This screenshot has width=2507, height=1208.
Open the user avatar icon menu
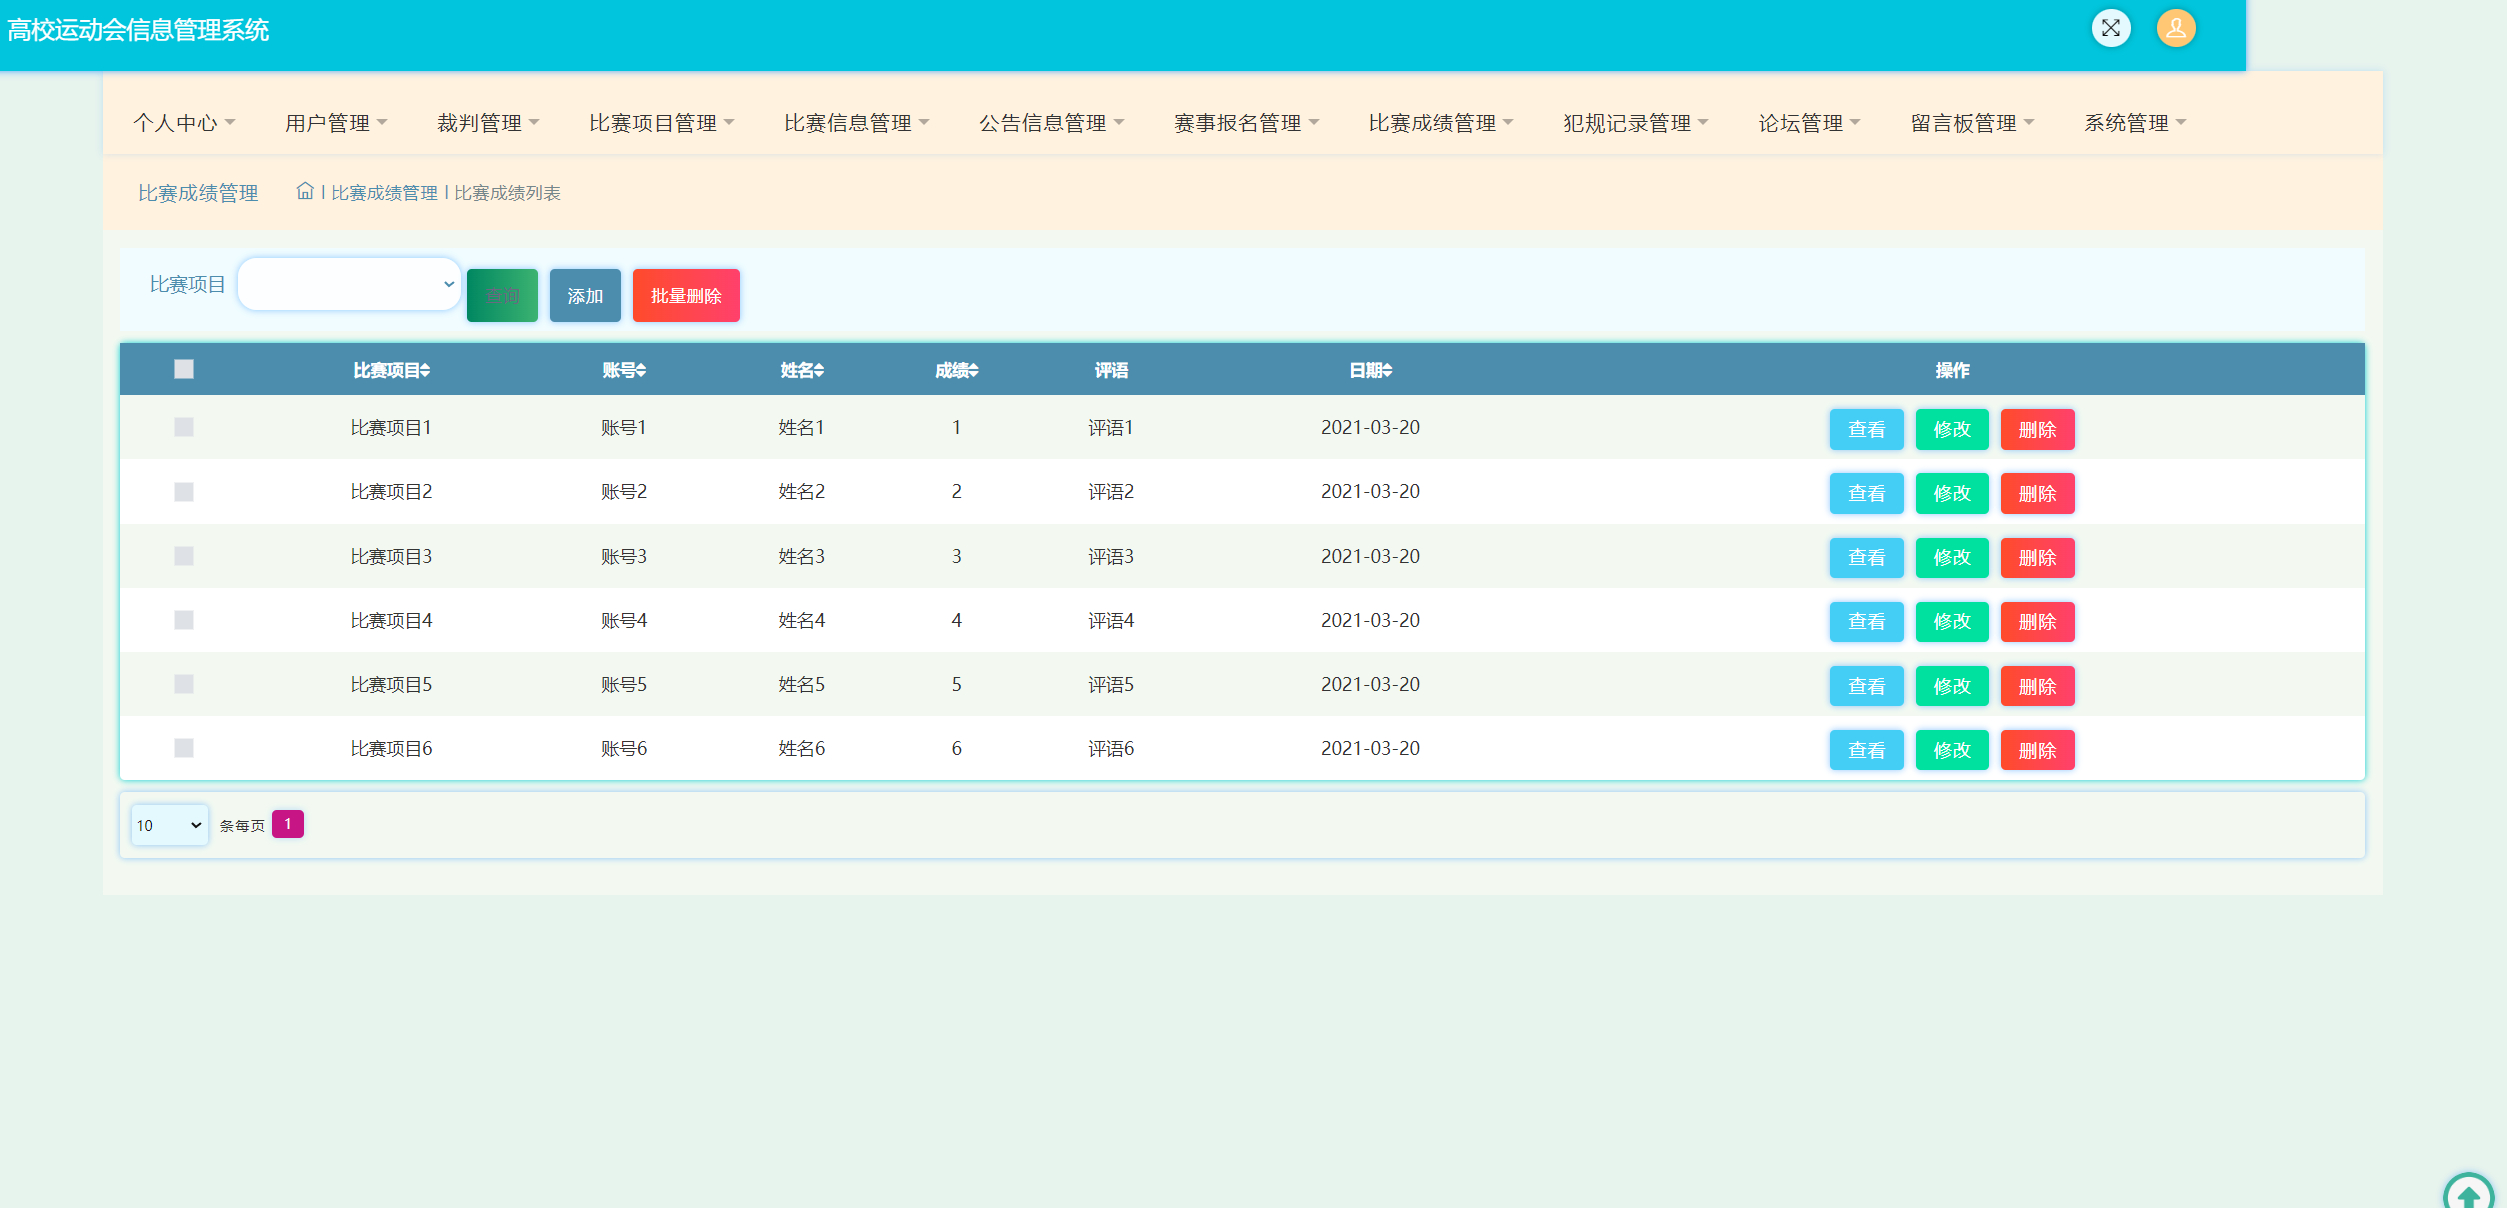click(2175, 28)
